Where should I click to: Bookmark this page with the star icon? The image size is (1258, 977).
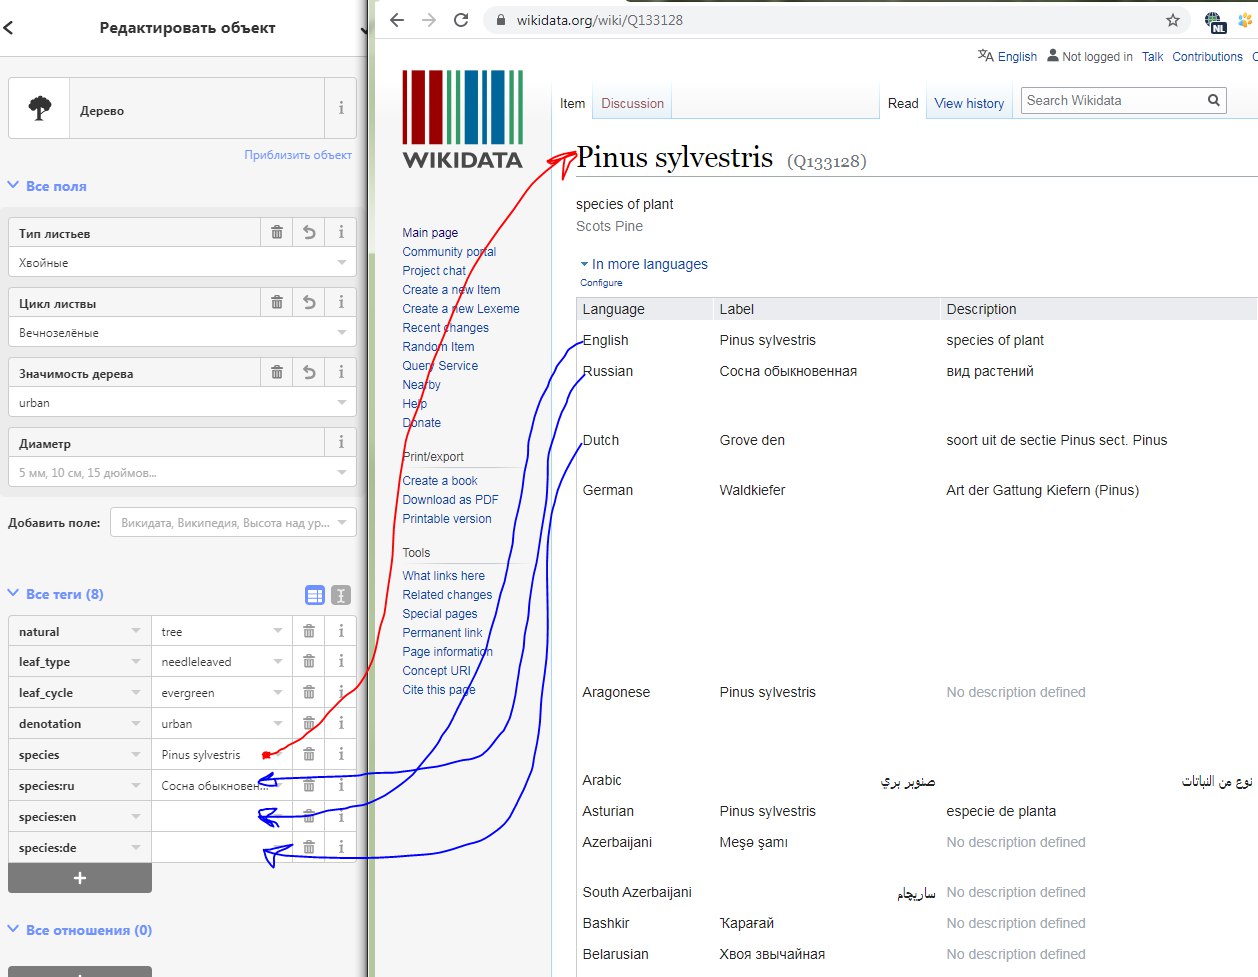(x=1173, y=20)
